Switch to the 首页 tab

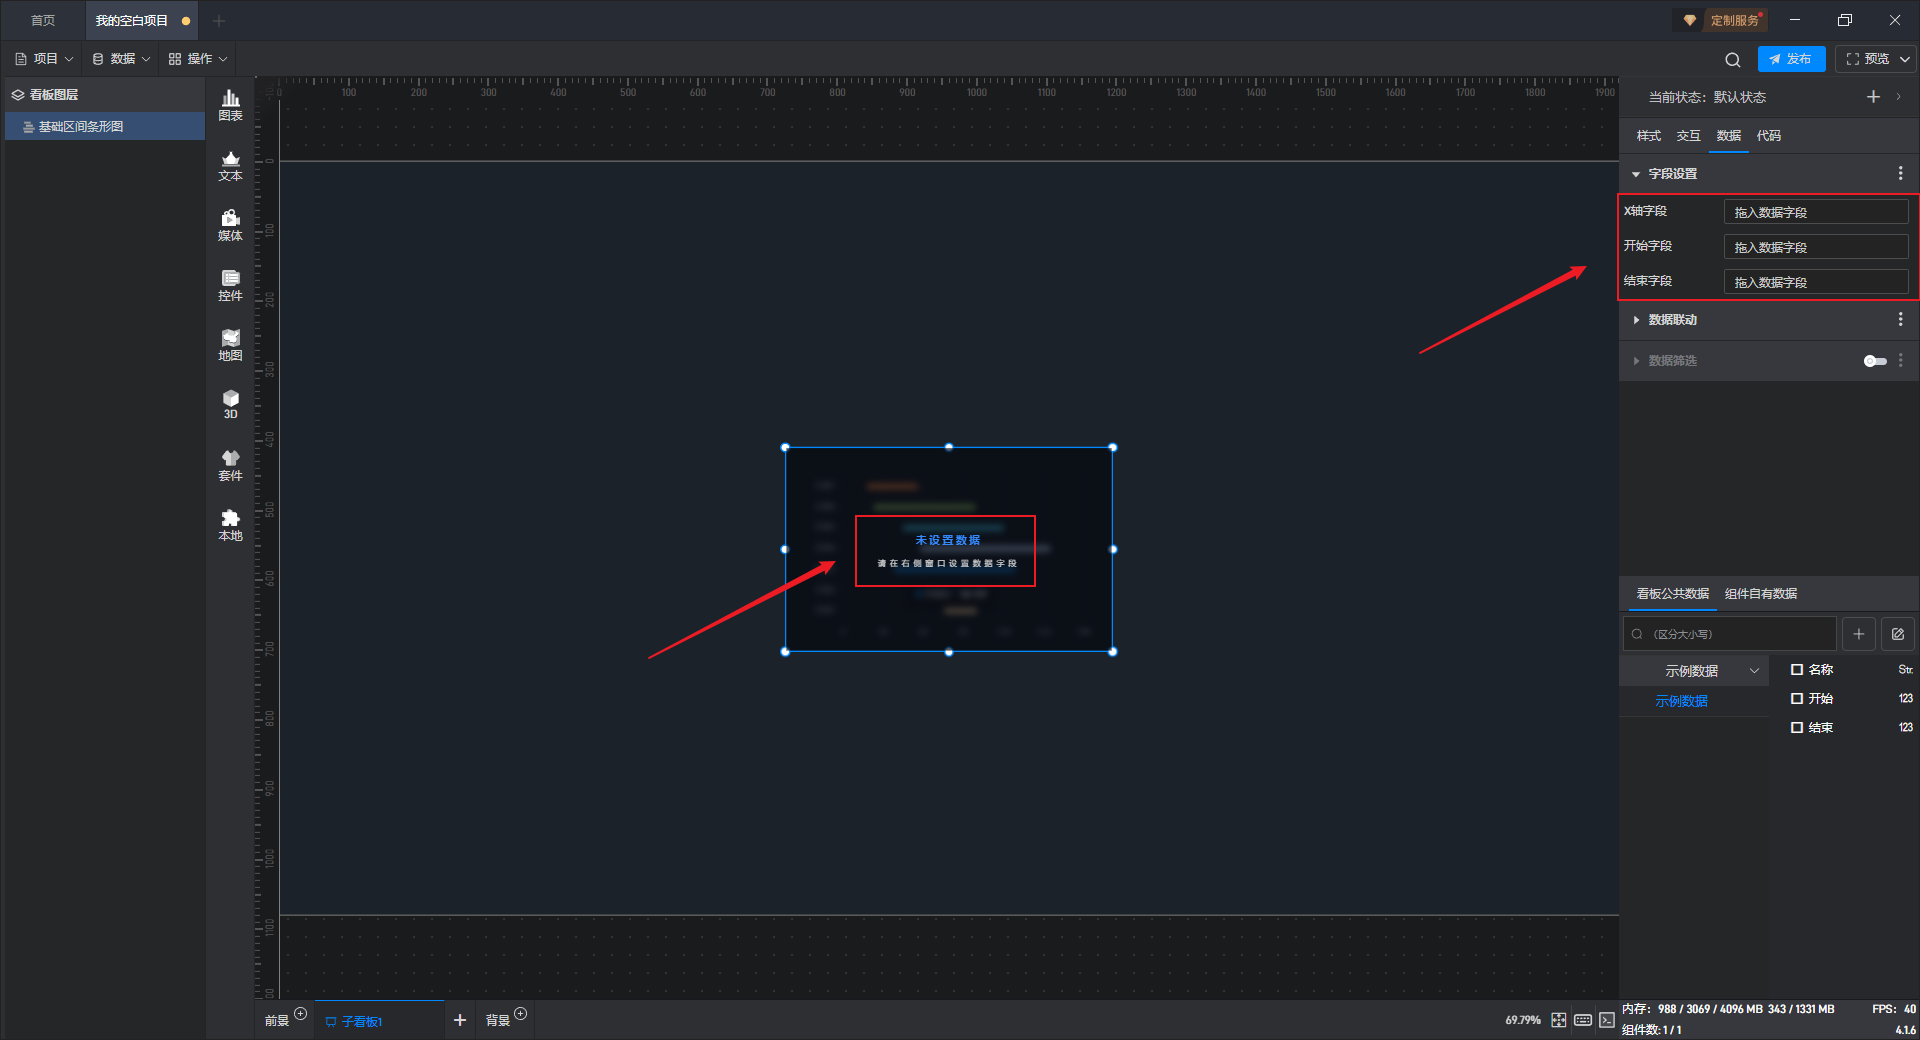click(43, 21)
